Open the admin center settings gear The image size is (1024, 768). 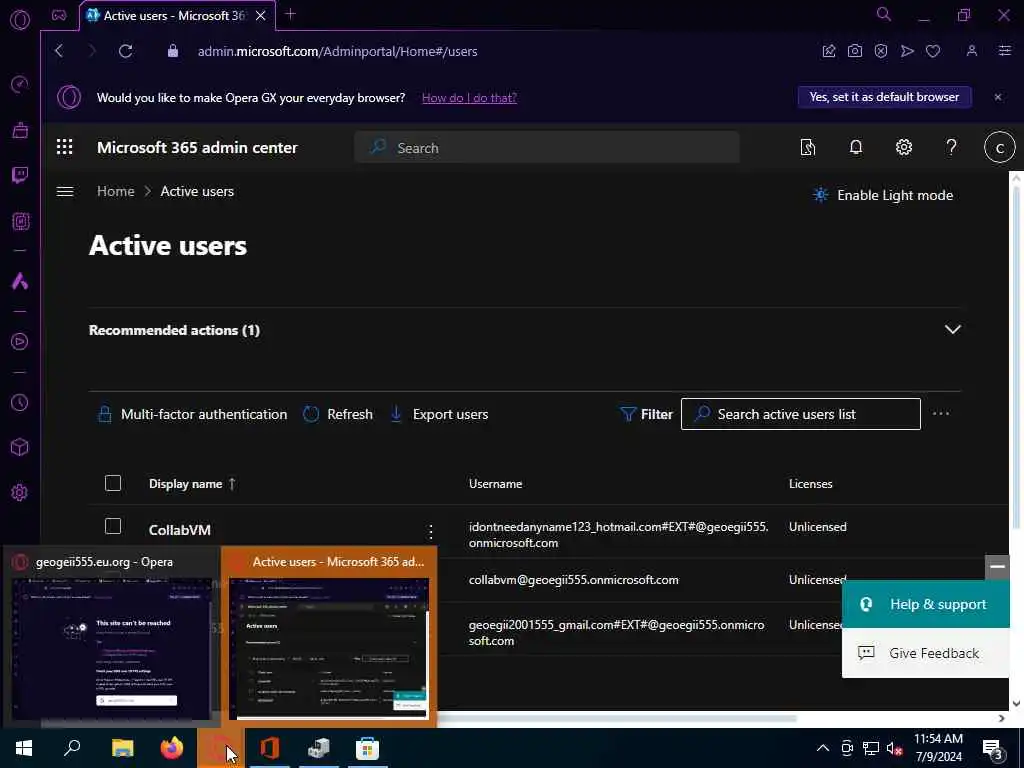904,148
